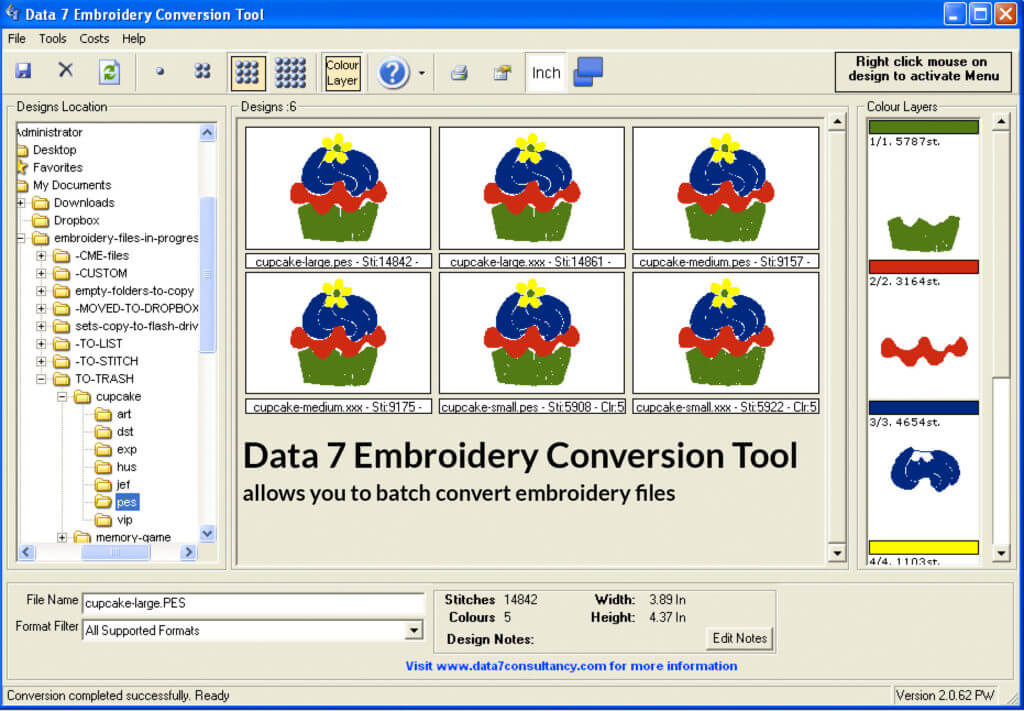The image size is (1024, 711).
Task: Toggle measurement units via the Inch button
Action: coord(545,72)
